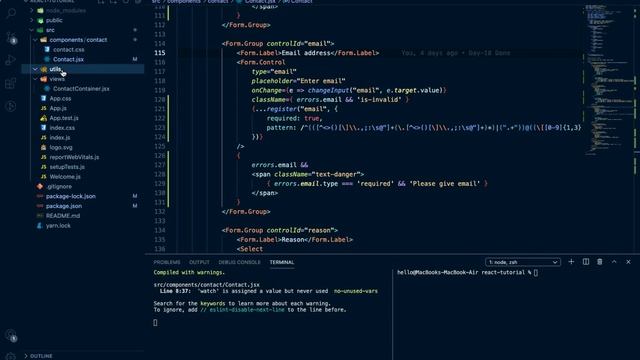Screen dimensions: 640x360
Task: Click the placeholder="Enter email" code line
Action: (x=298, y=81)
